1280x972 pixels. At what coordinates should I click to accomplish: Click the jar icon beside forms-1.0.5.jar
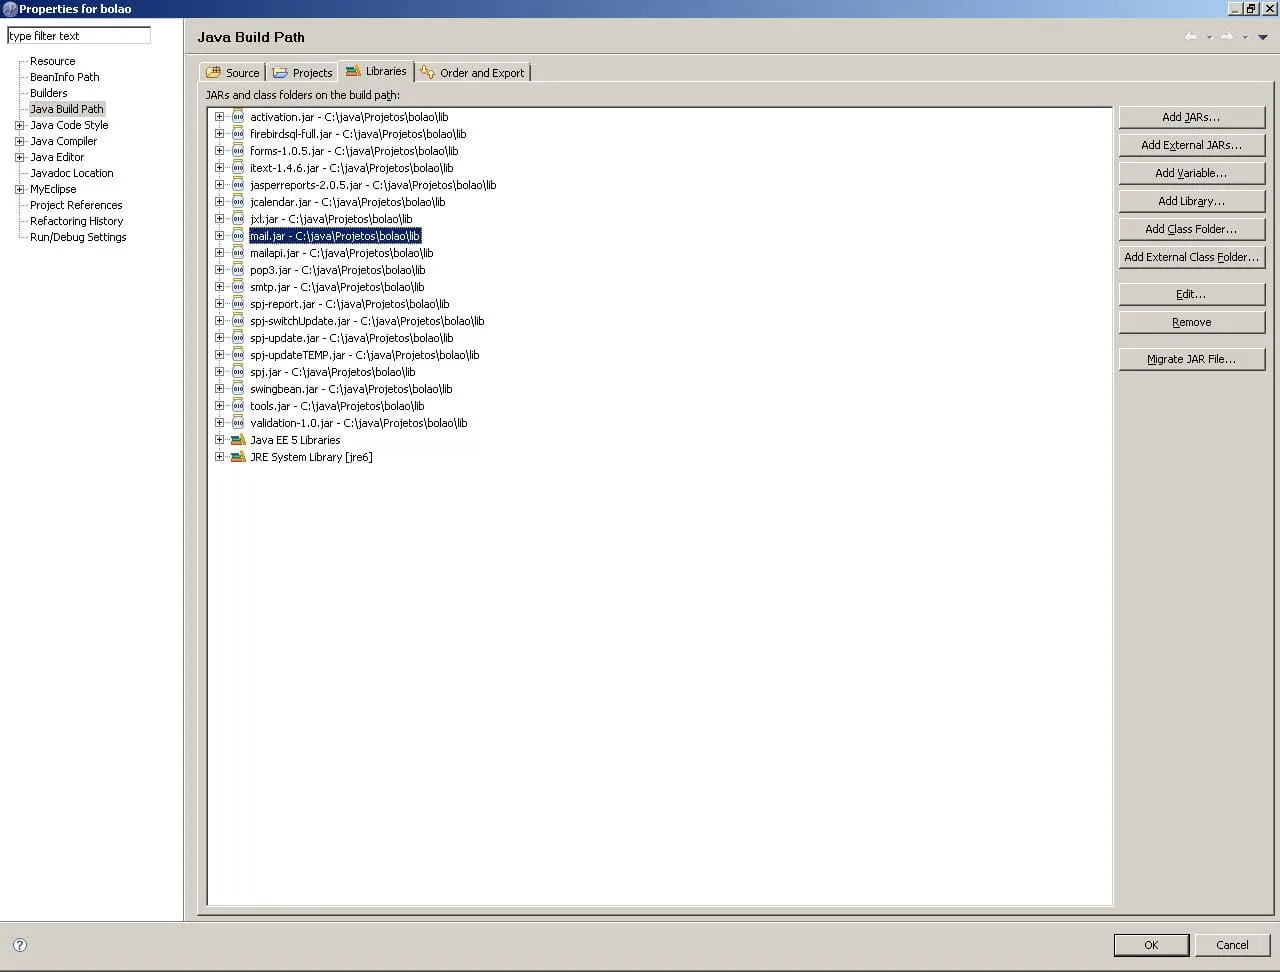coord(238,151)
